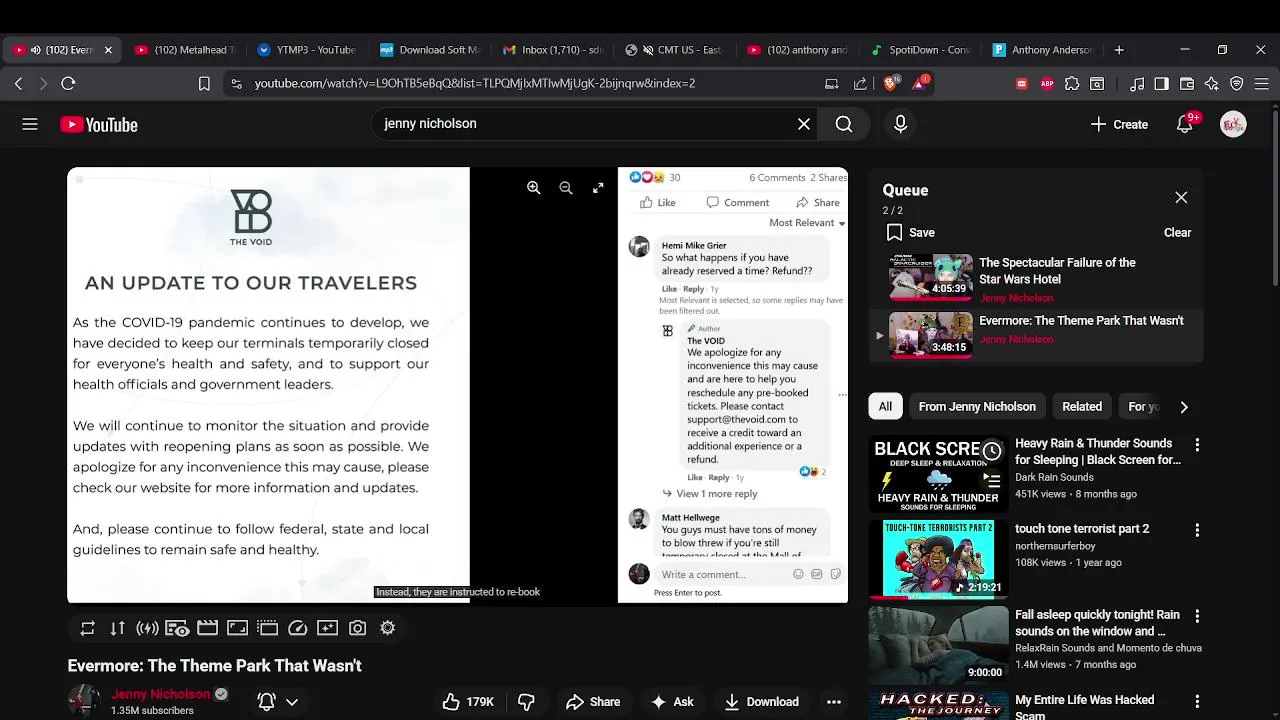Select the From Jenny Nicholson chip
The width and height of the screenshot is (1280, 720).
(977, 407)
